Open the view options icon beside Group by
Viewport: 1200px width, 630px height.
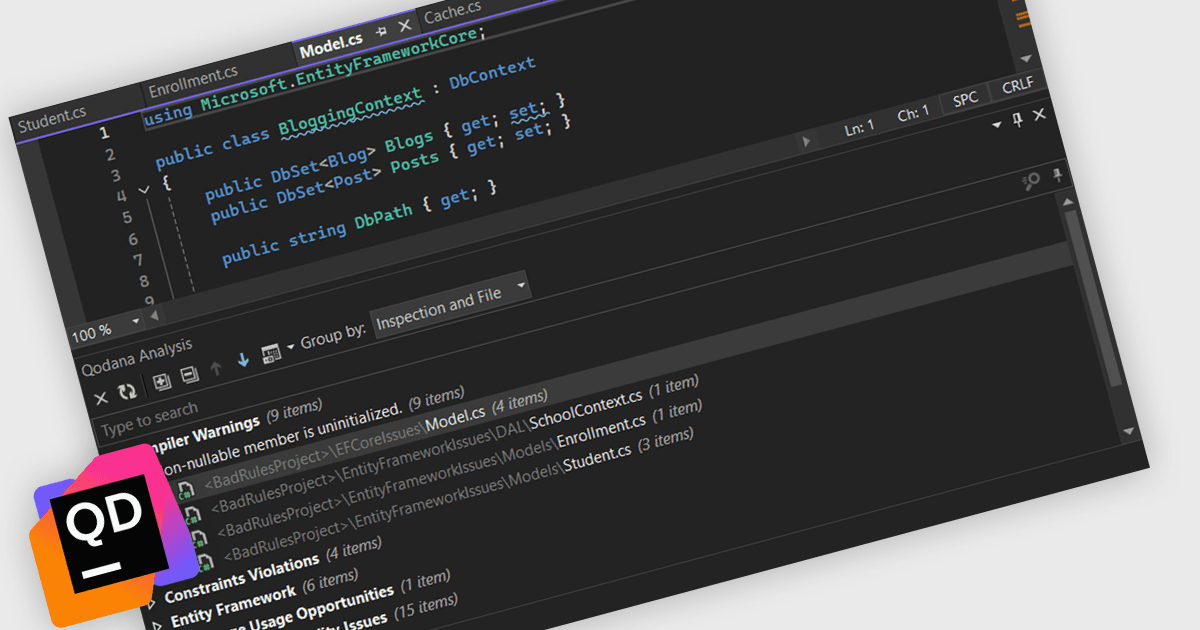(x=270, y=354)
